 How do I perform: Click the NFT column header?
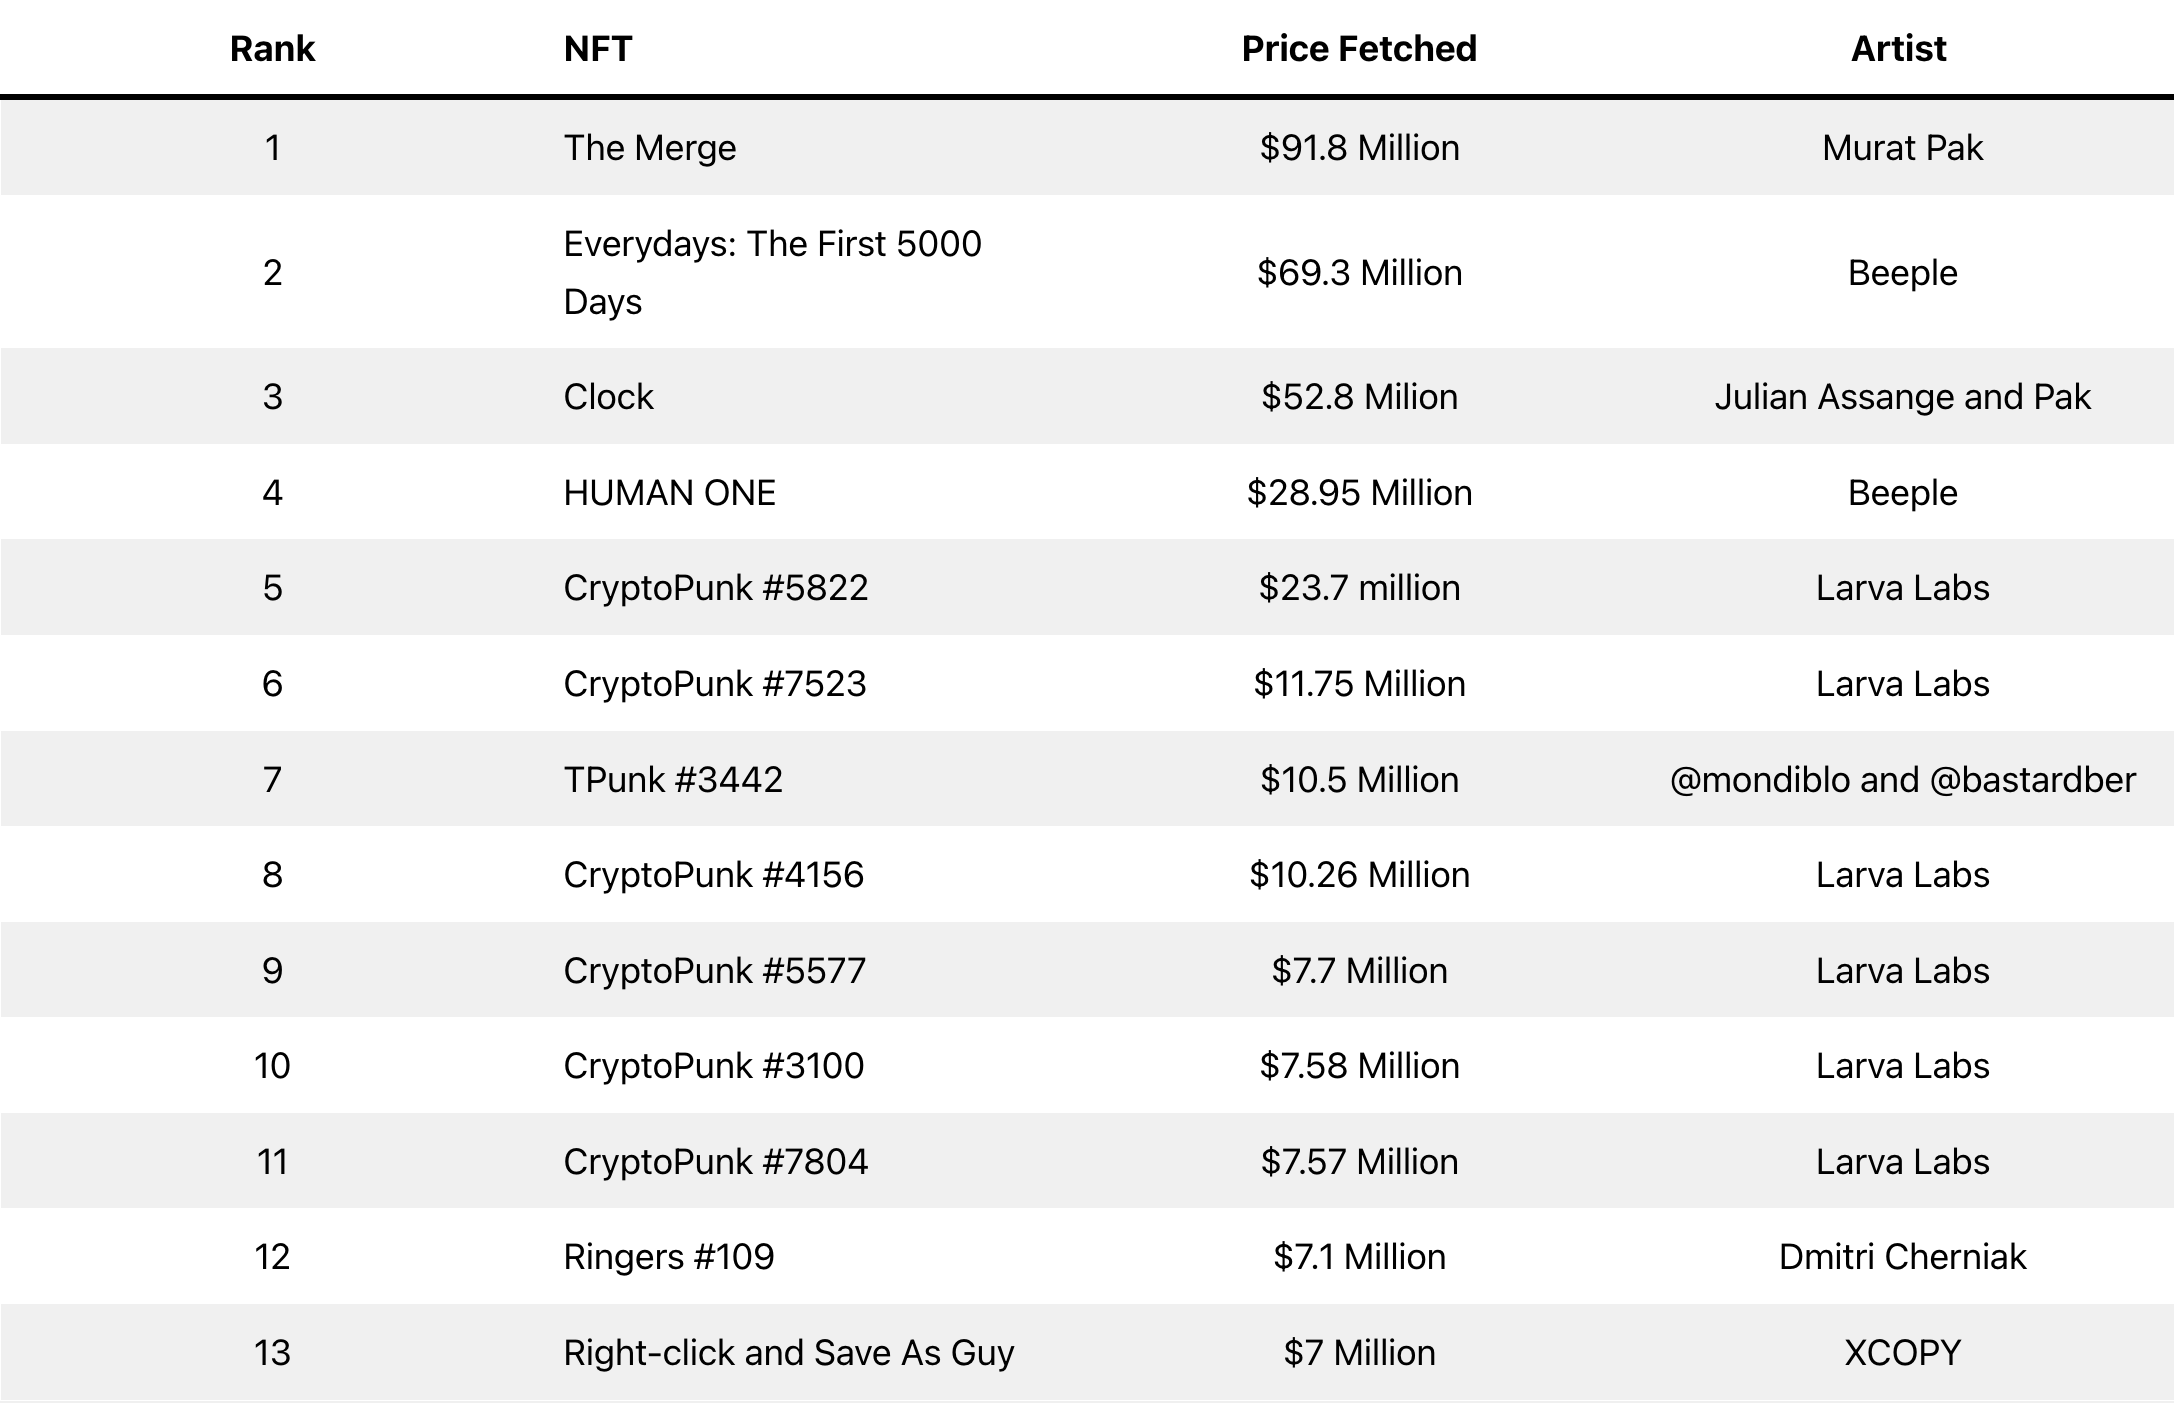(598, 49)
